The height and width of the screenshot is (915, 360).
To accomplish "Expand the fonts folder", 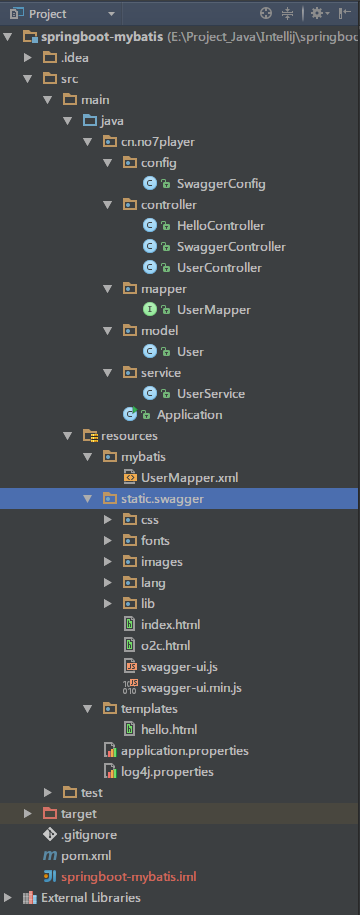I will point(108,541).
